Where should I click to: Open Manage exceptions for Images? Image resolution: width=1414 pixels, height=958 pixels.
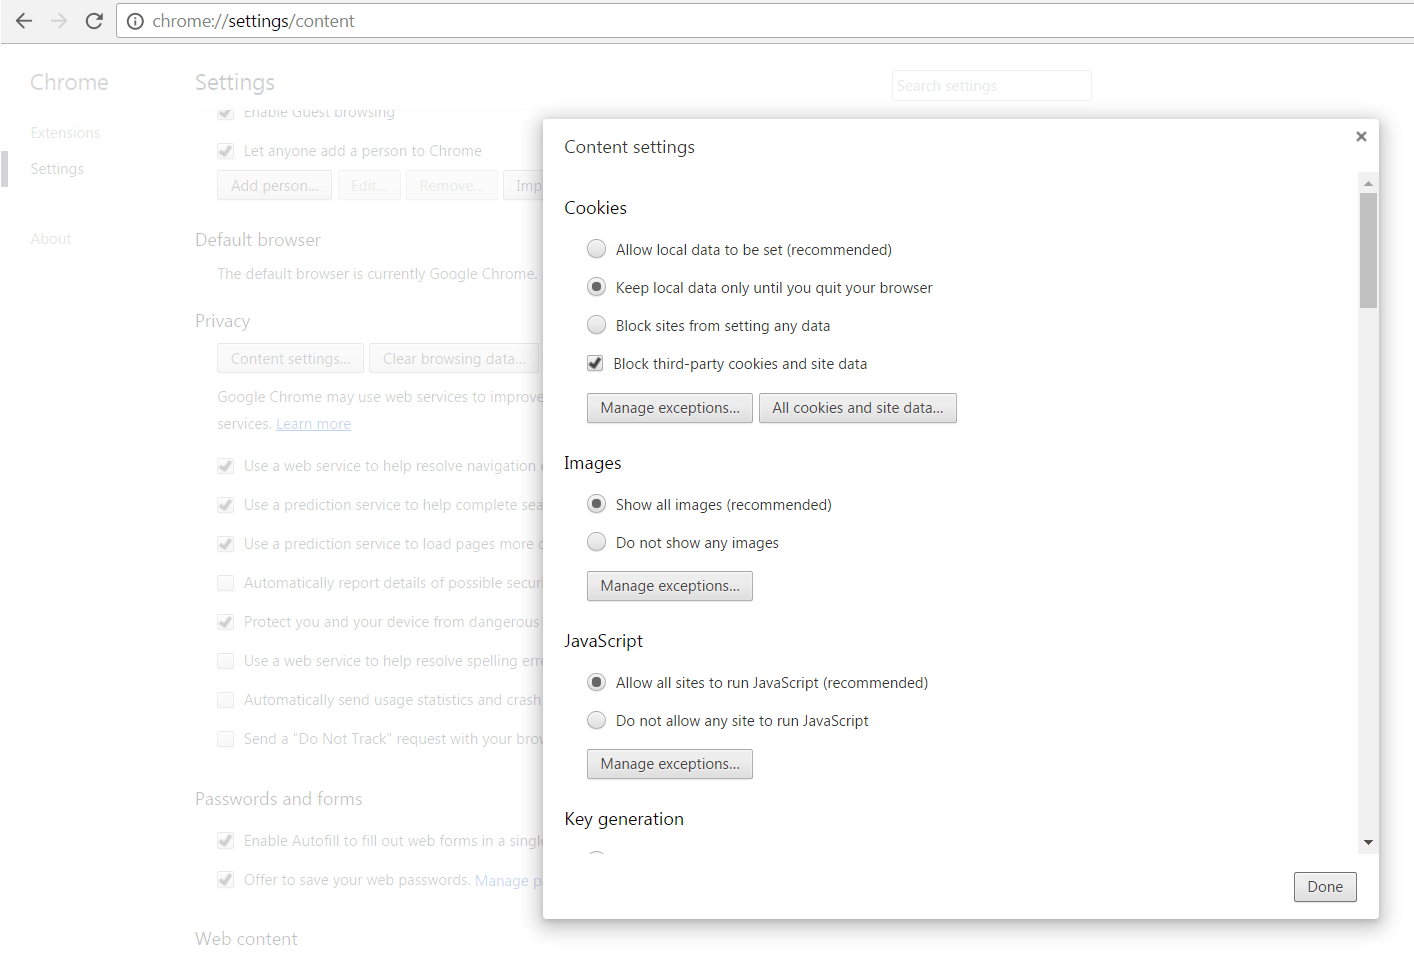pyautogui.click(x=670, y=586)
